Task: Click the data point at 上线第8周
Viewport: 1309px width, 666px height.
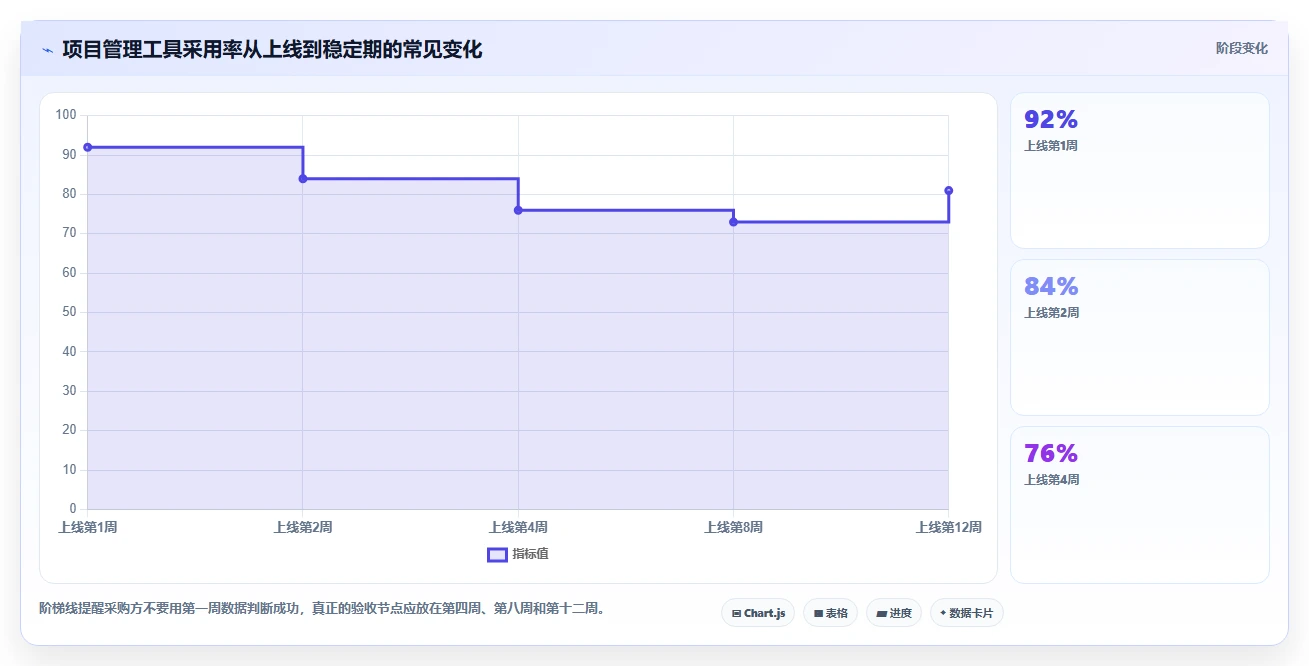Action: [733, 222]
